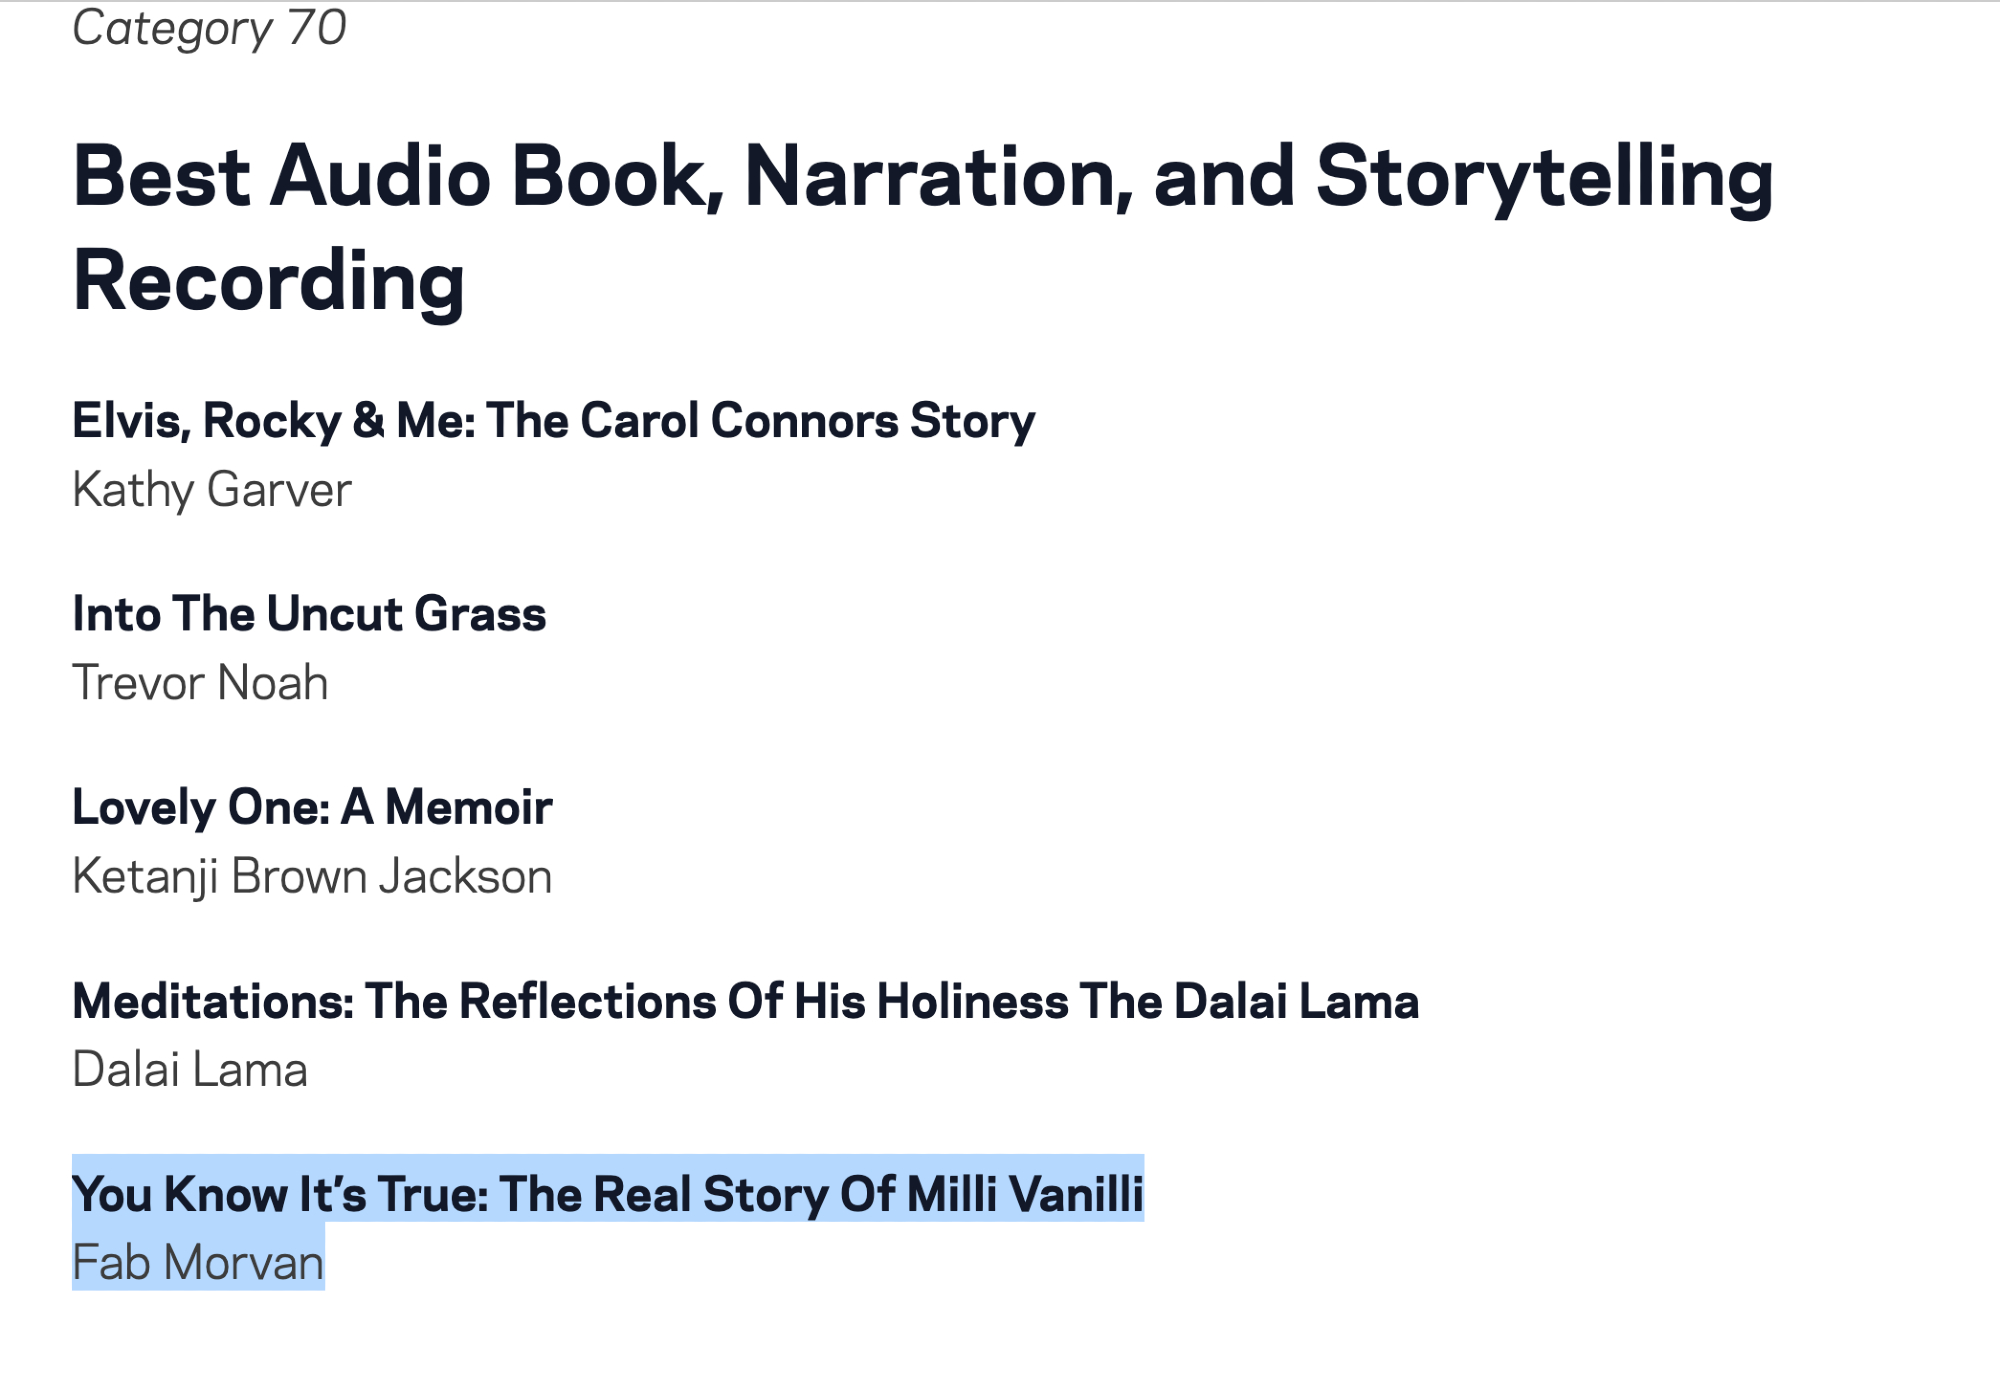The height and width of the screenshot is (1391, 2000).
Task: Select the highlighted Fab Morvan name
Action: [x=198, y=1262]
